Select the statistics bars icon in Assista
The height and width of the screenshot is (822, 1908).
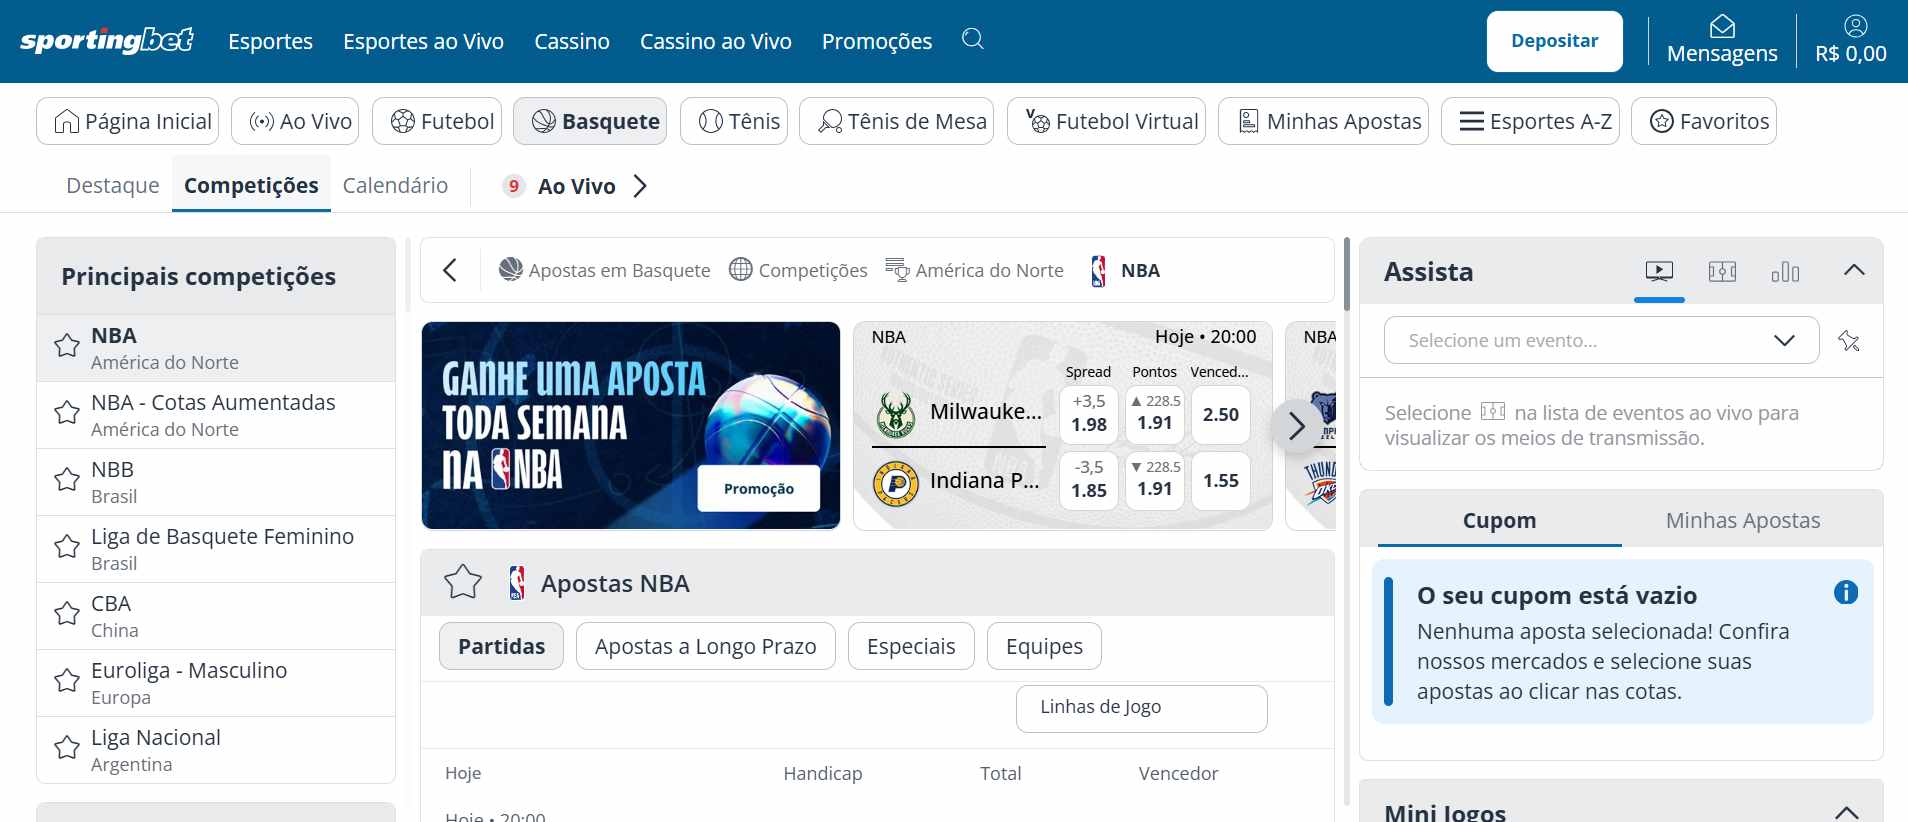click(x=1785, y=272)
